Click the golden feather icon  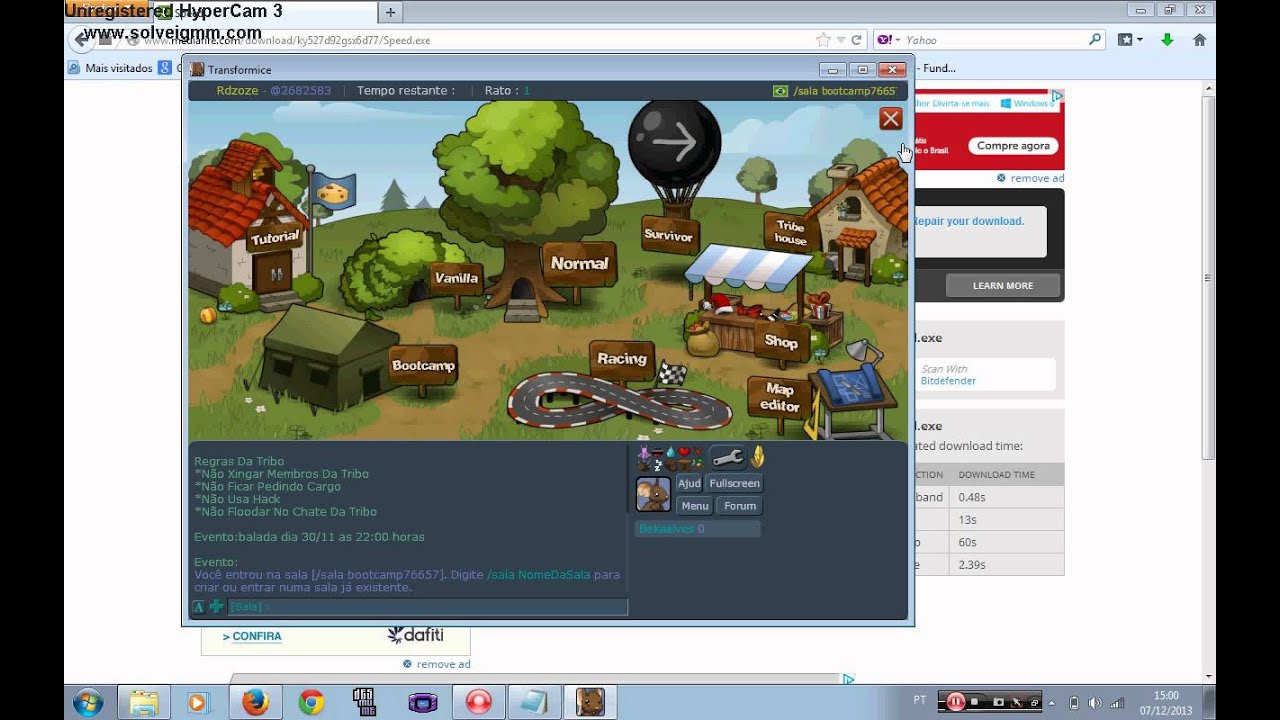coord(758,456)
